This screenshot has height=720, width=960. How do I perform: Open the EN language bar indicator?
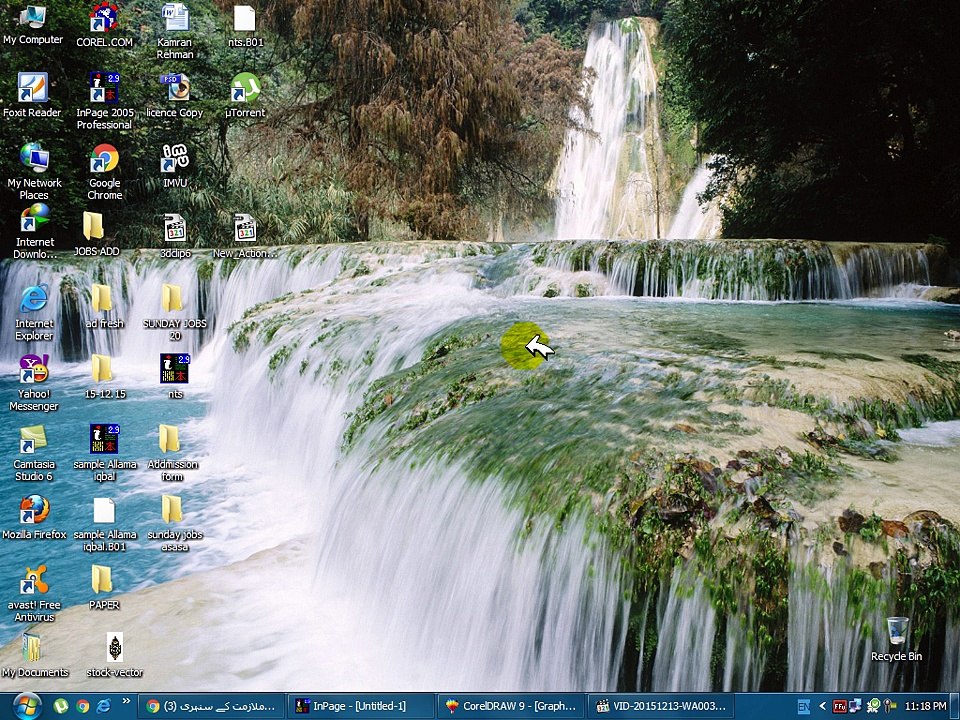point(804,707)
